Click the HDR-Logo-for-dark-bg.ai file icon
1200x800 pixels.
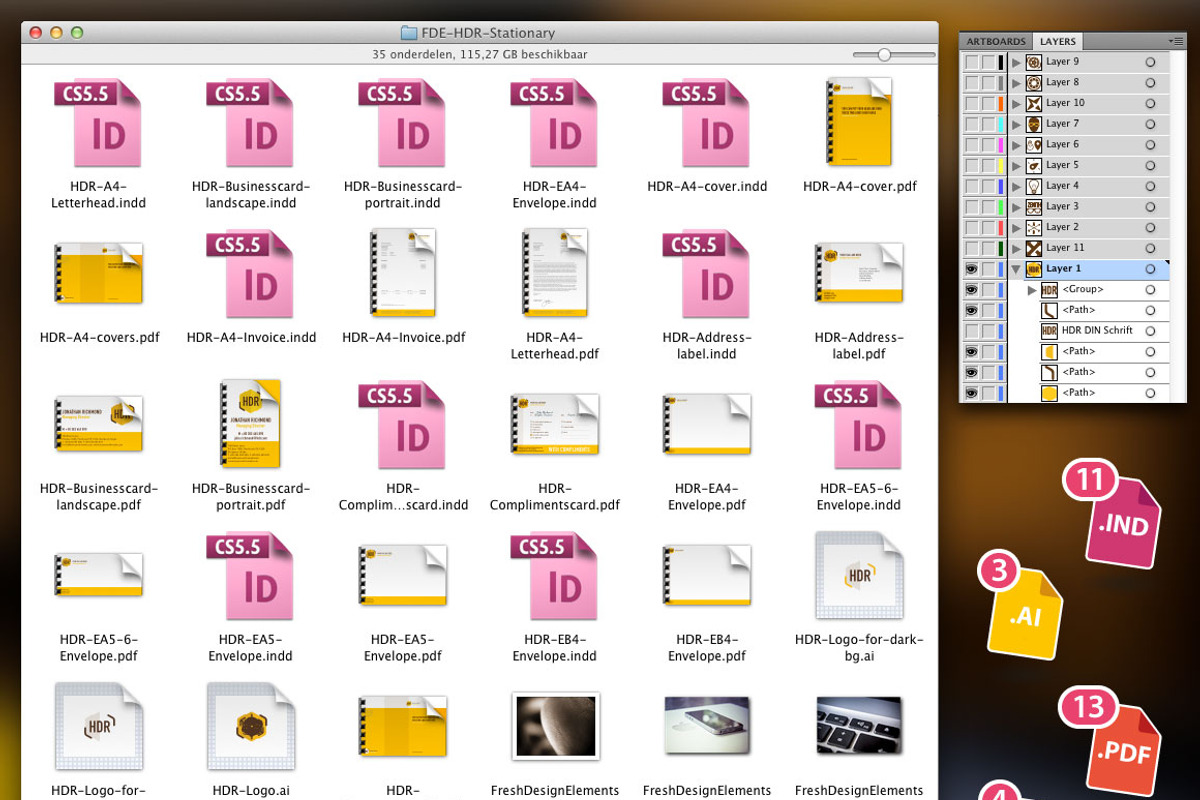pyautogui.click(x=860, y=576)
